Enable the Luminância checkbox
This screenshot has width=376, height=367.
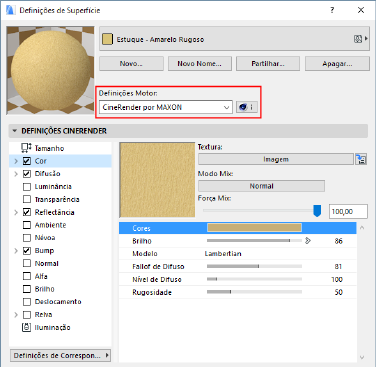[x=27, y=187]
